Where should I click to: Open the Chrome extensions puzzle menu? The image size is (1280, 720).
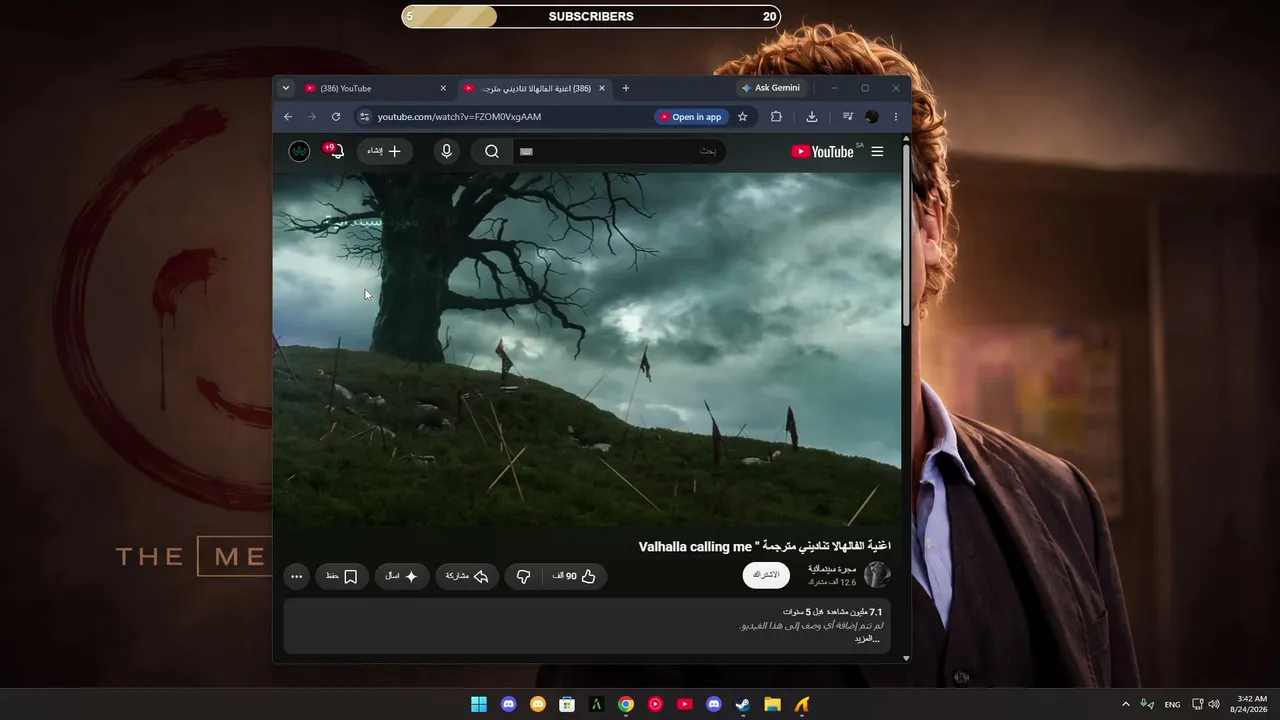[776, 117]
